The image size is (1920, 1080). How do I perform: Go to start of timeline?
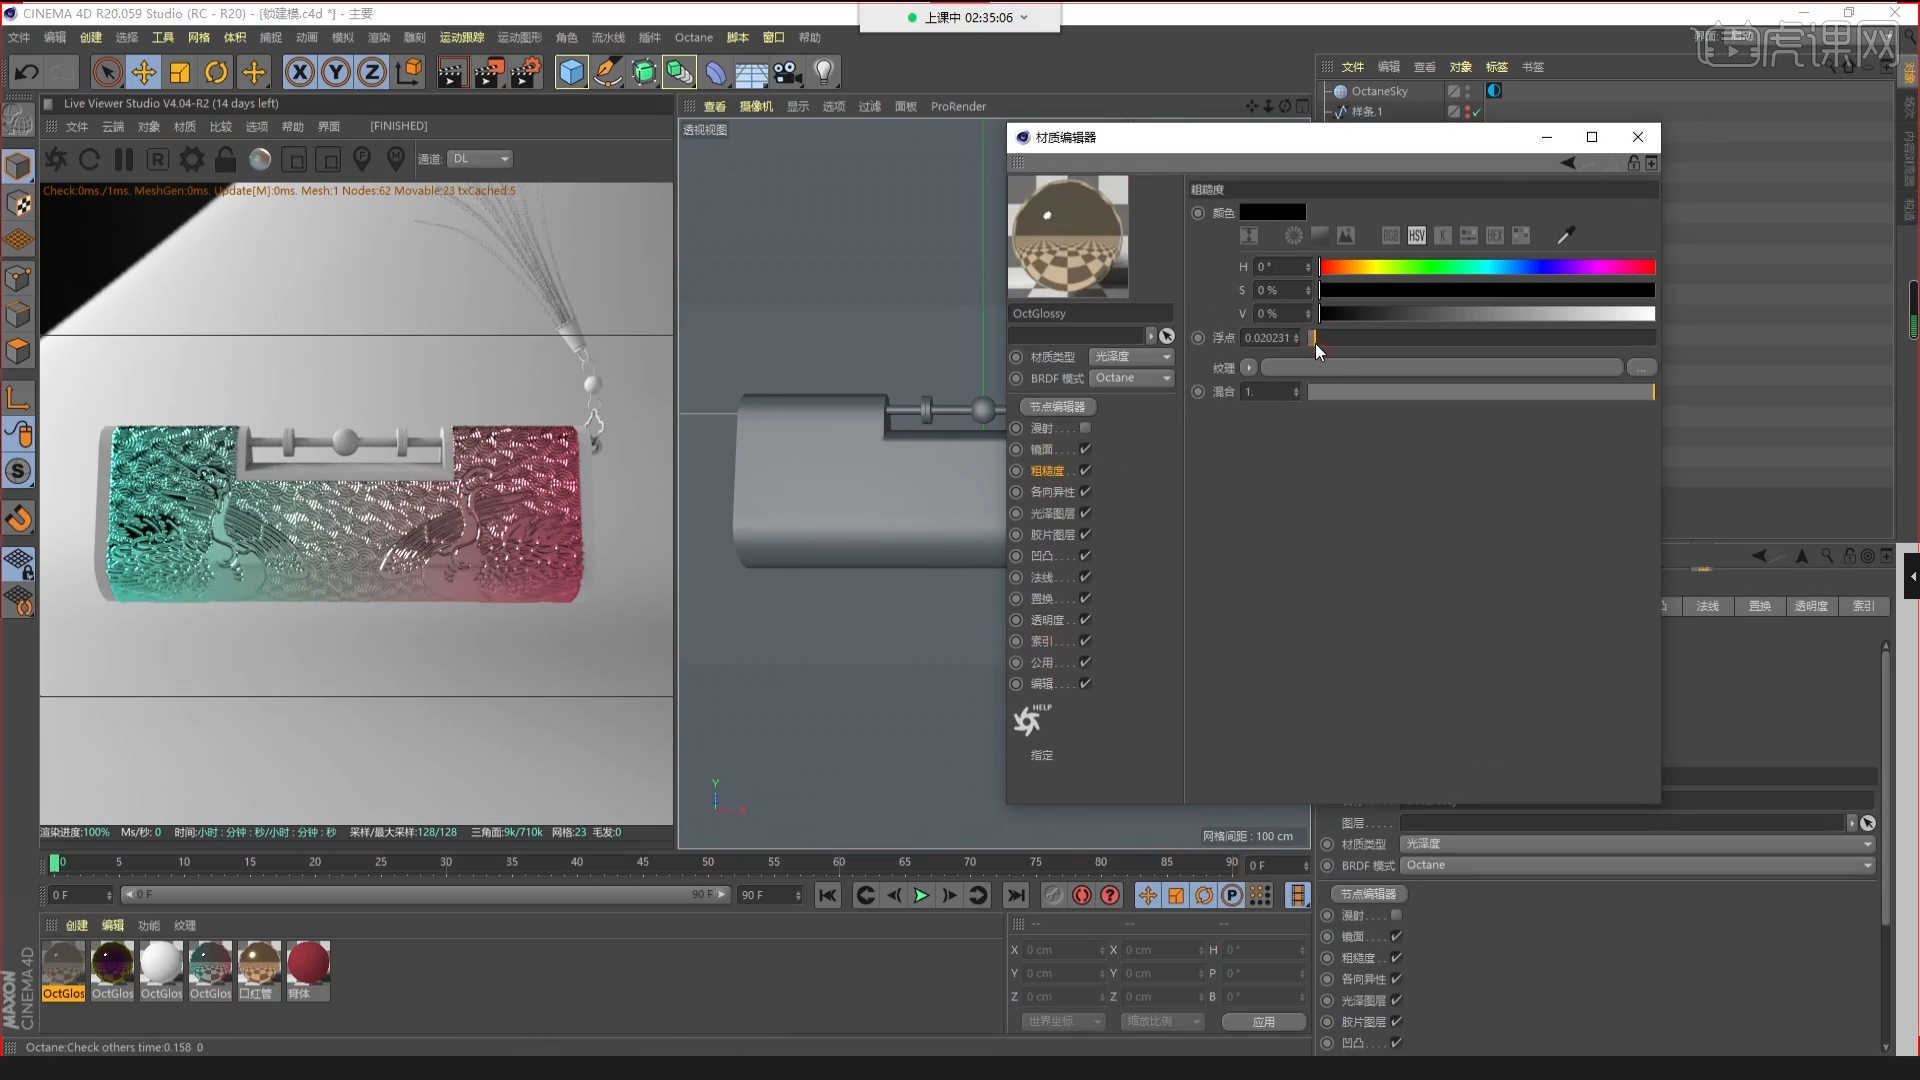[827, 895]
